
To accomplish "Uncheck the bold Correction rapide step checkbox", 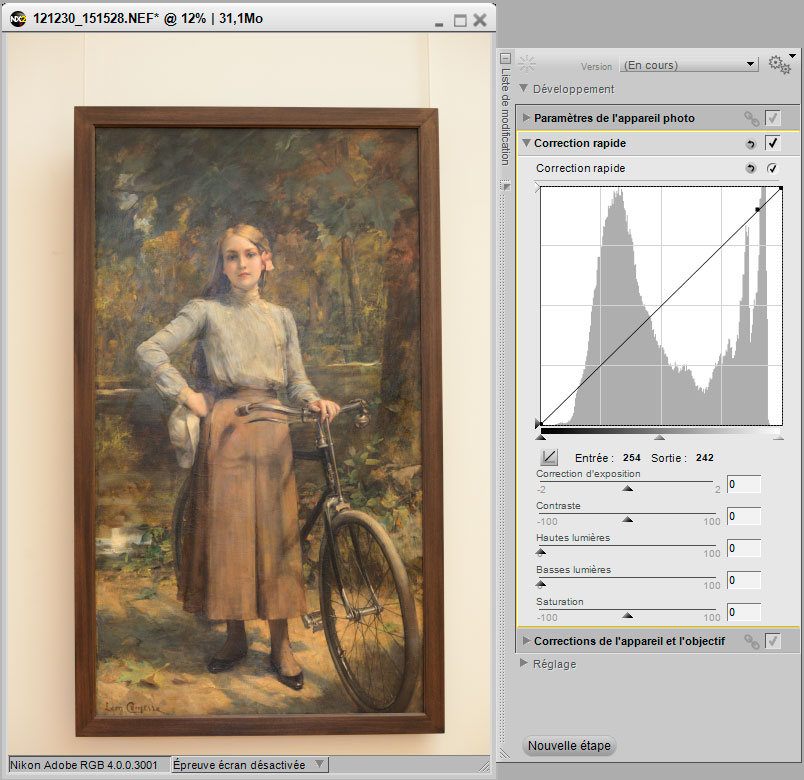I will click(x=772, y=143).
